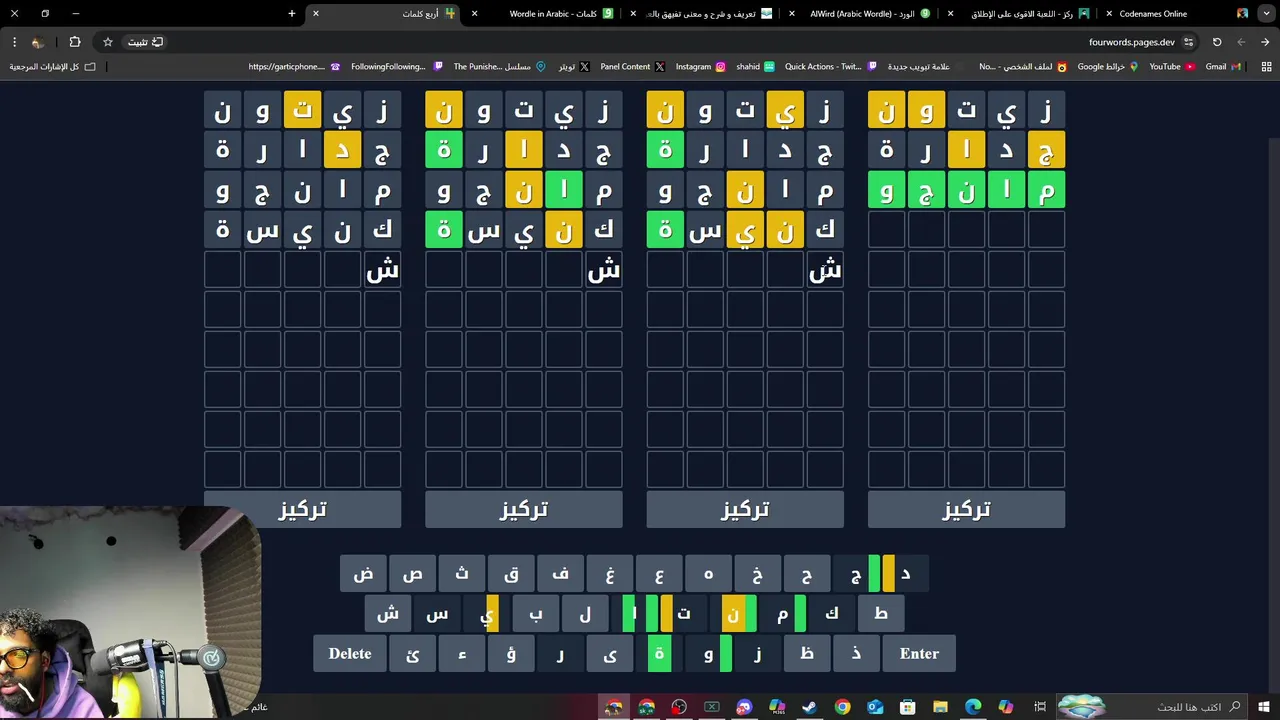This screenshot has width=1280, height=720.
Task: Tap the ص key on the keyboard
Action: [412, 574]
